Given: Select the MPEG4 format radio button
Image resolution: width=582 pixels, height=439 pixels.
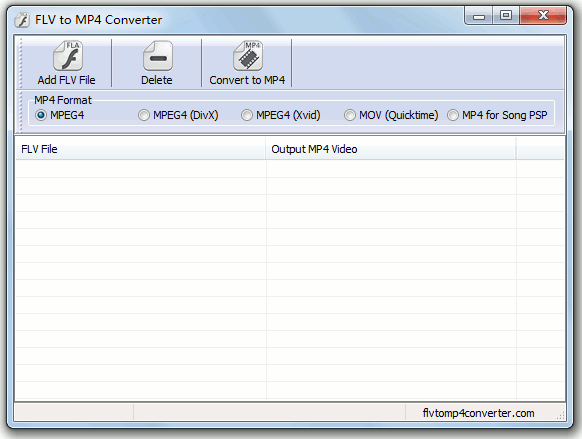Looking at the screenshot, I should [x=40, y=115].
